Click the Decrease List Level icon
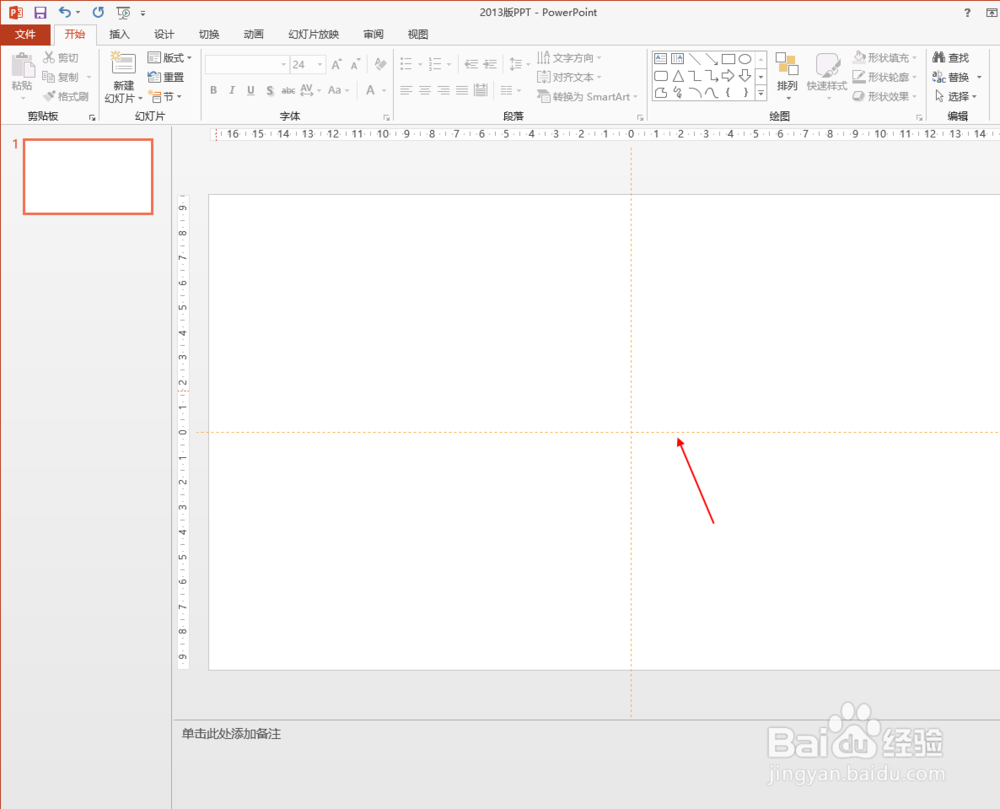This screenshot has width=1000, height=809. click(471, 64)
